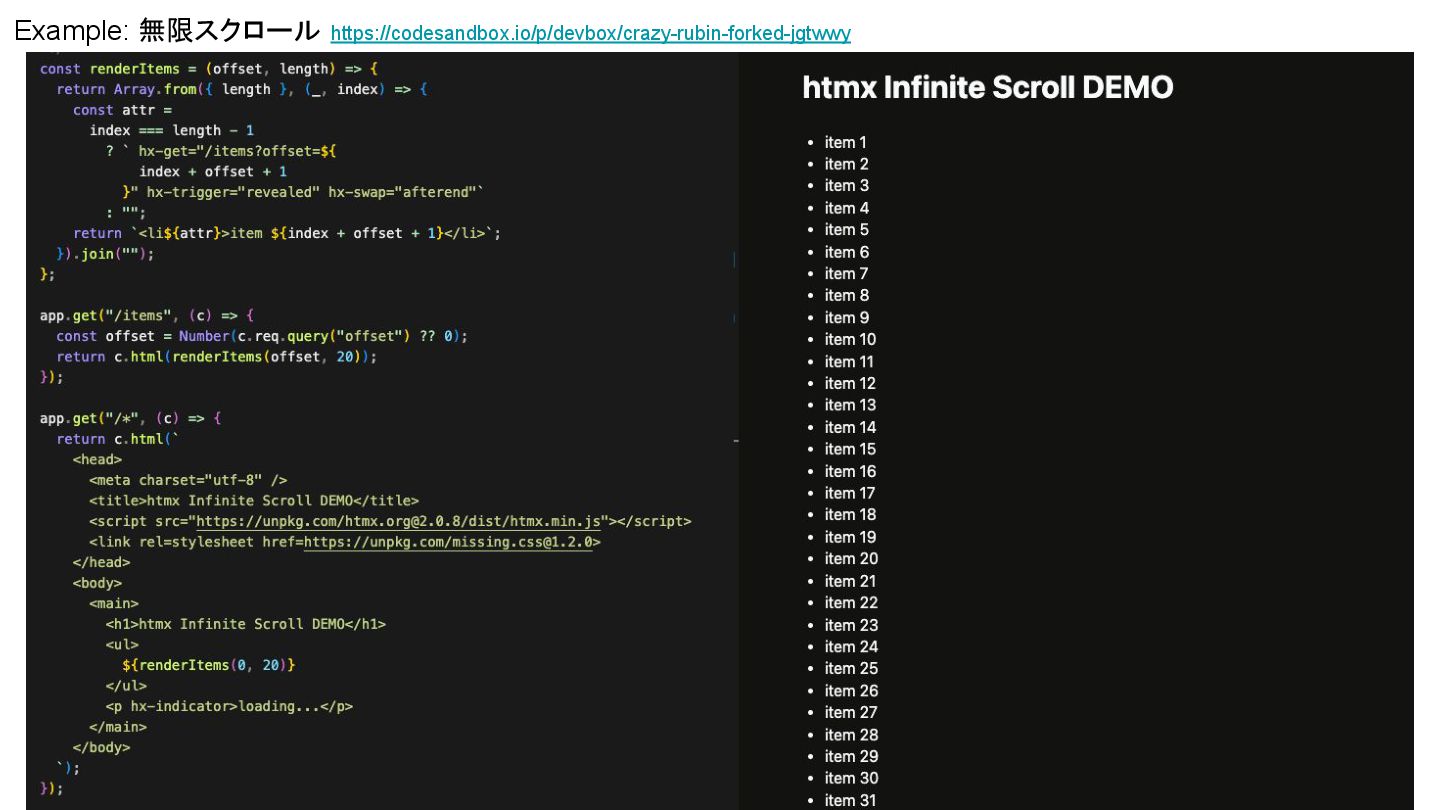Click the 'htmx Infinite Scroll DEMO' heading
The width and height of the screenshot is (1440, 810).
[987, 88]
